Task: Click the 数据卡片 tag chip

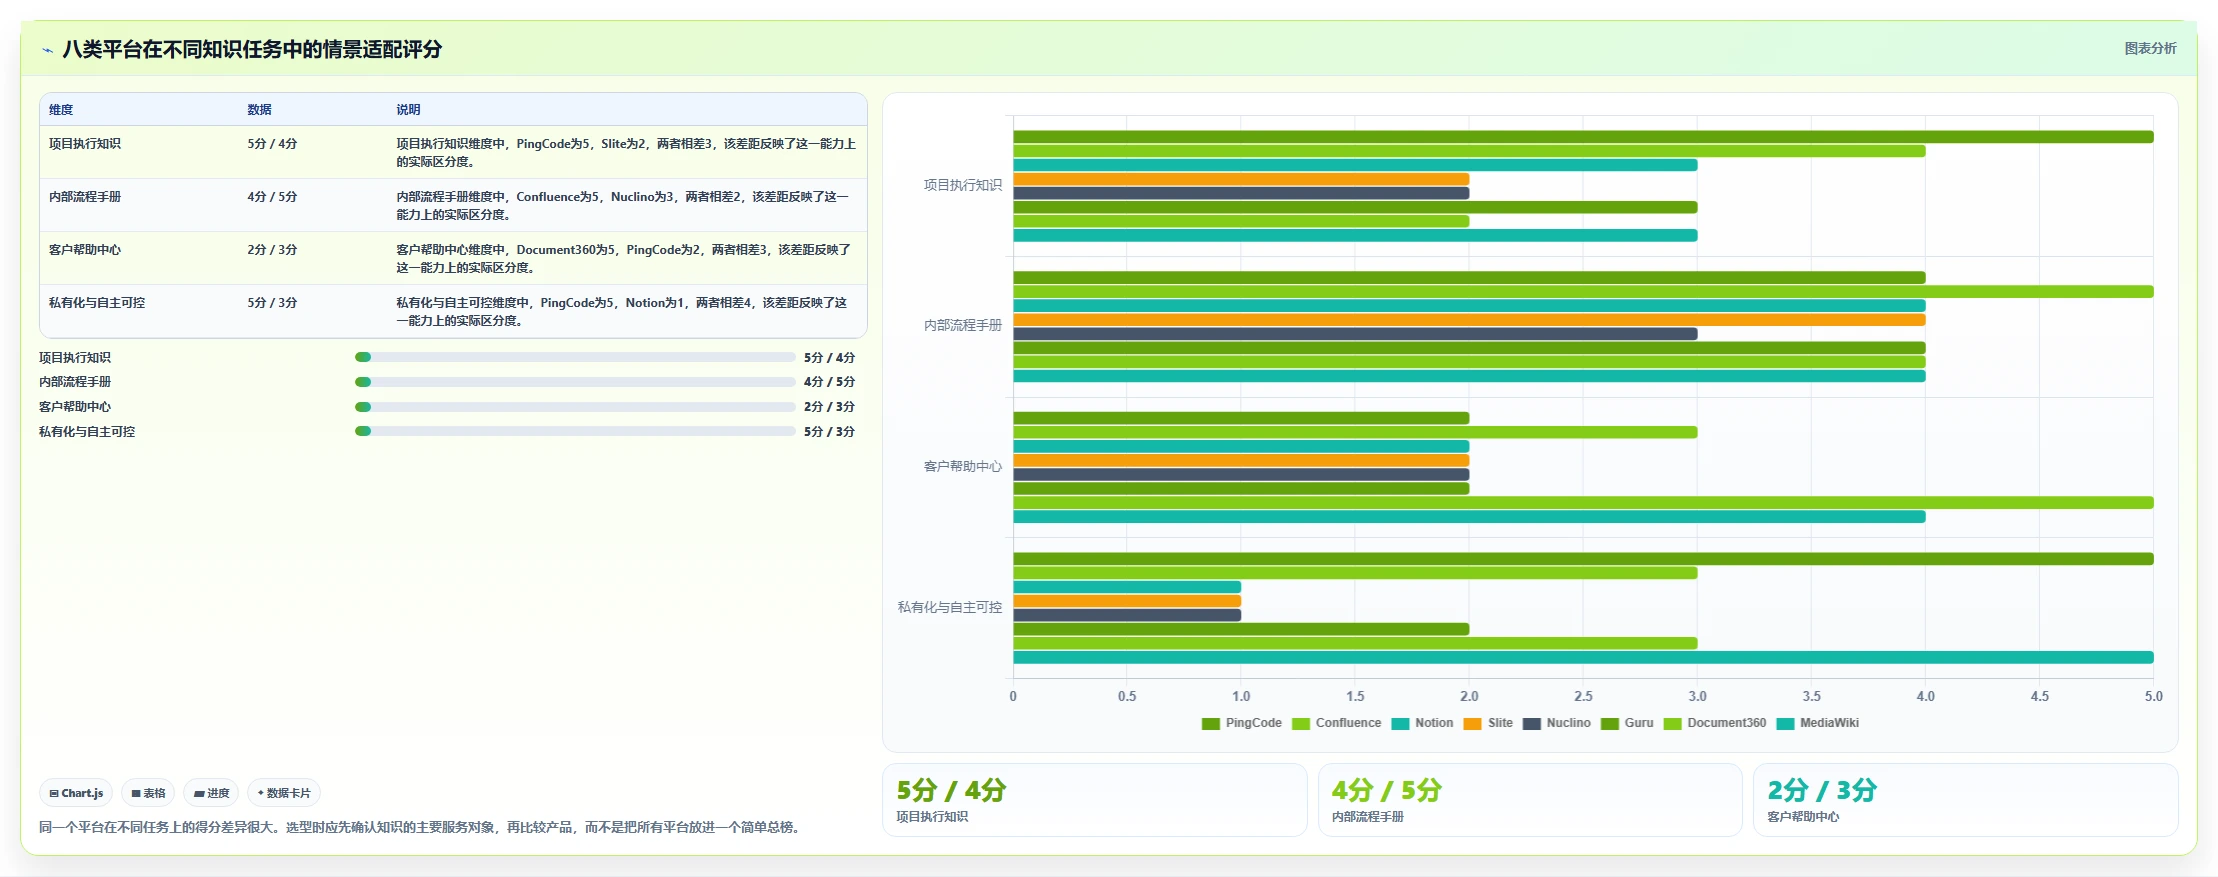Action: [x=284, y=793]
